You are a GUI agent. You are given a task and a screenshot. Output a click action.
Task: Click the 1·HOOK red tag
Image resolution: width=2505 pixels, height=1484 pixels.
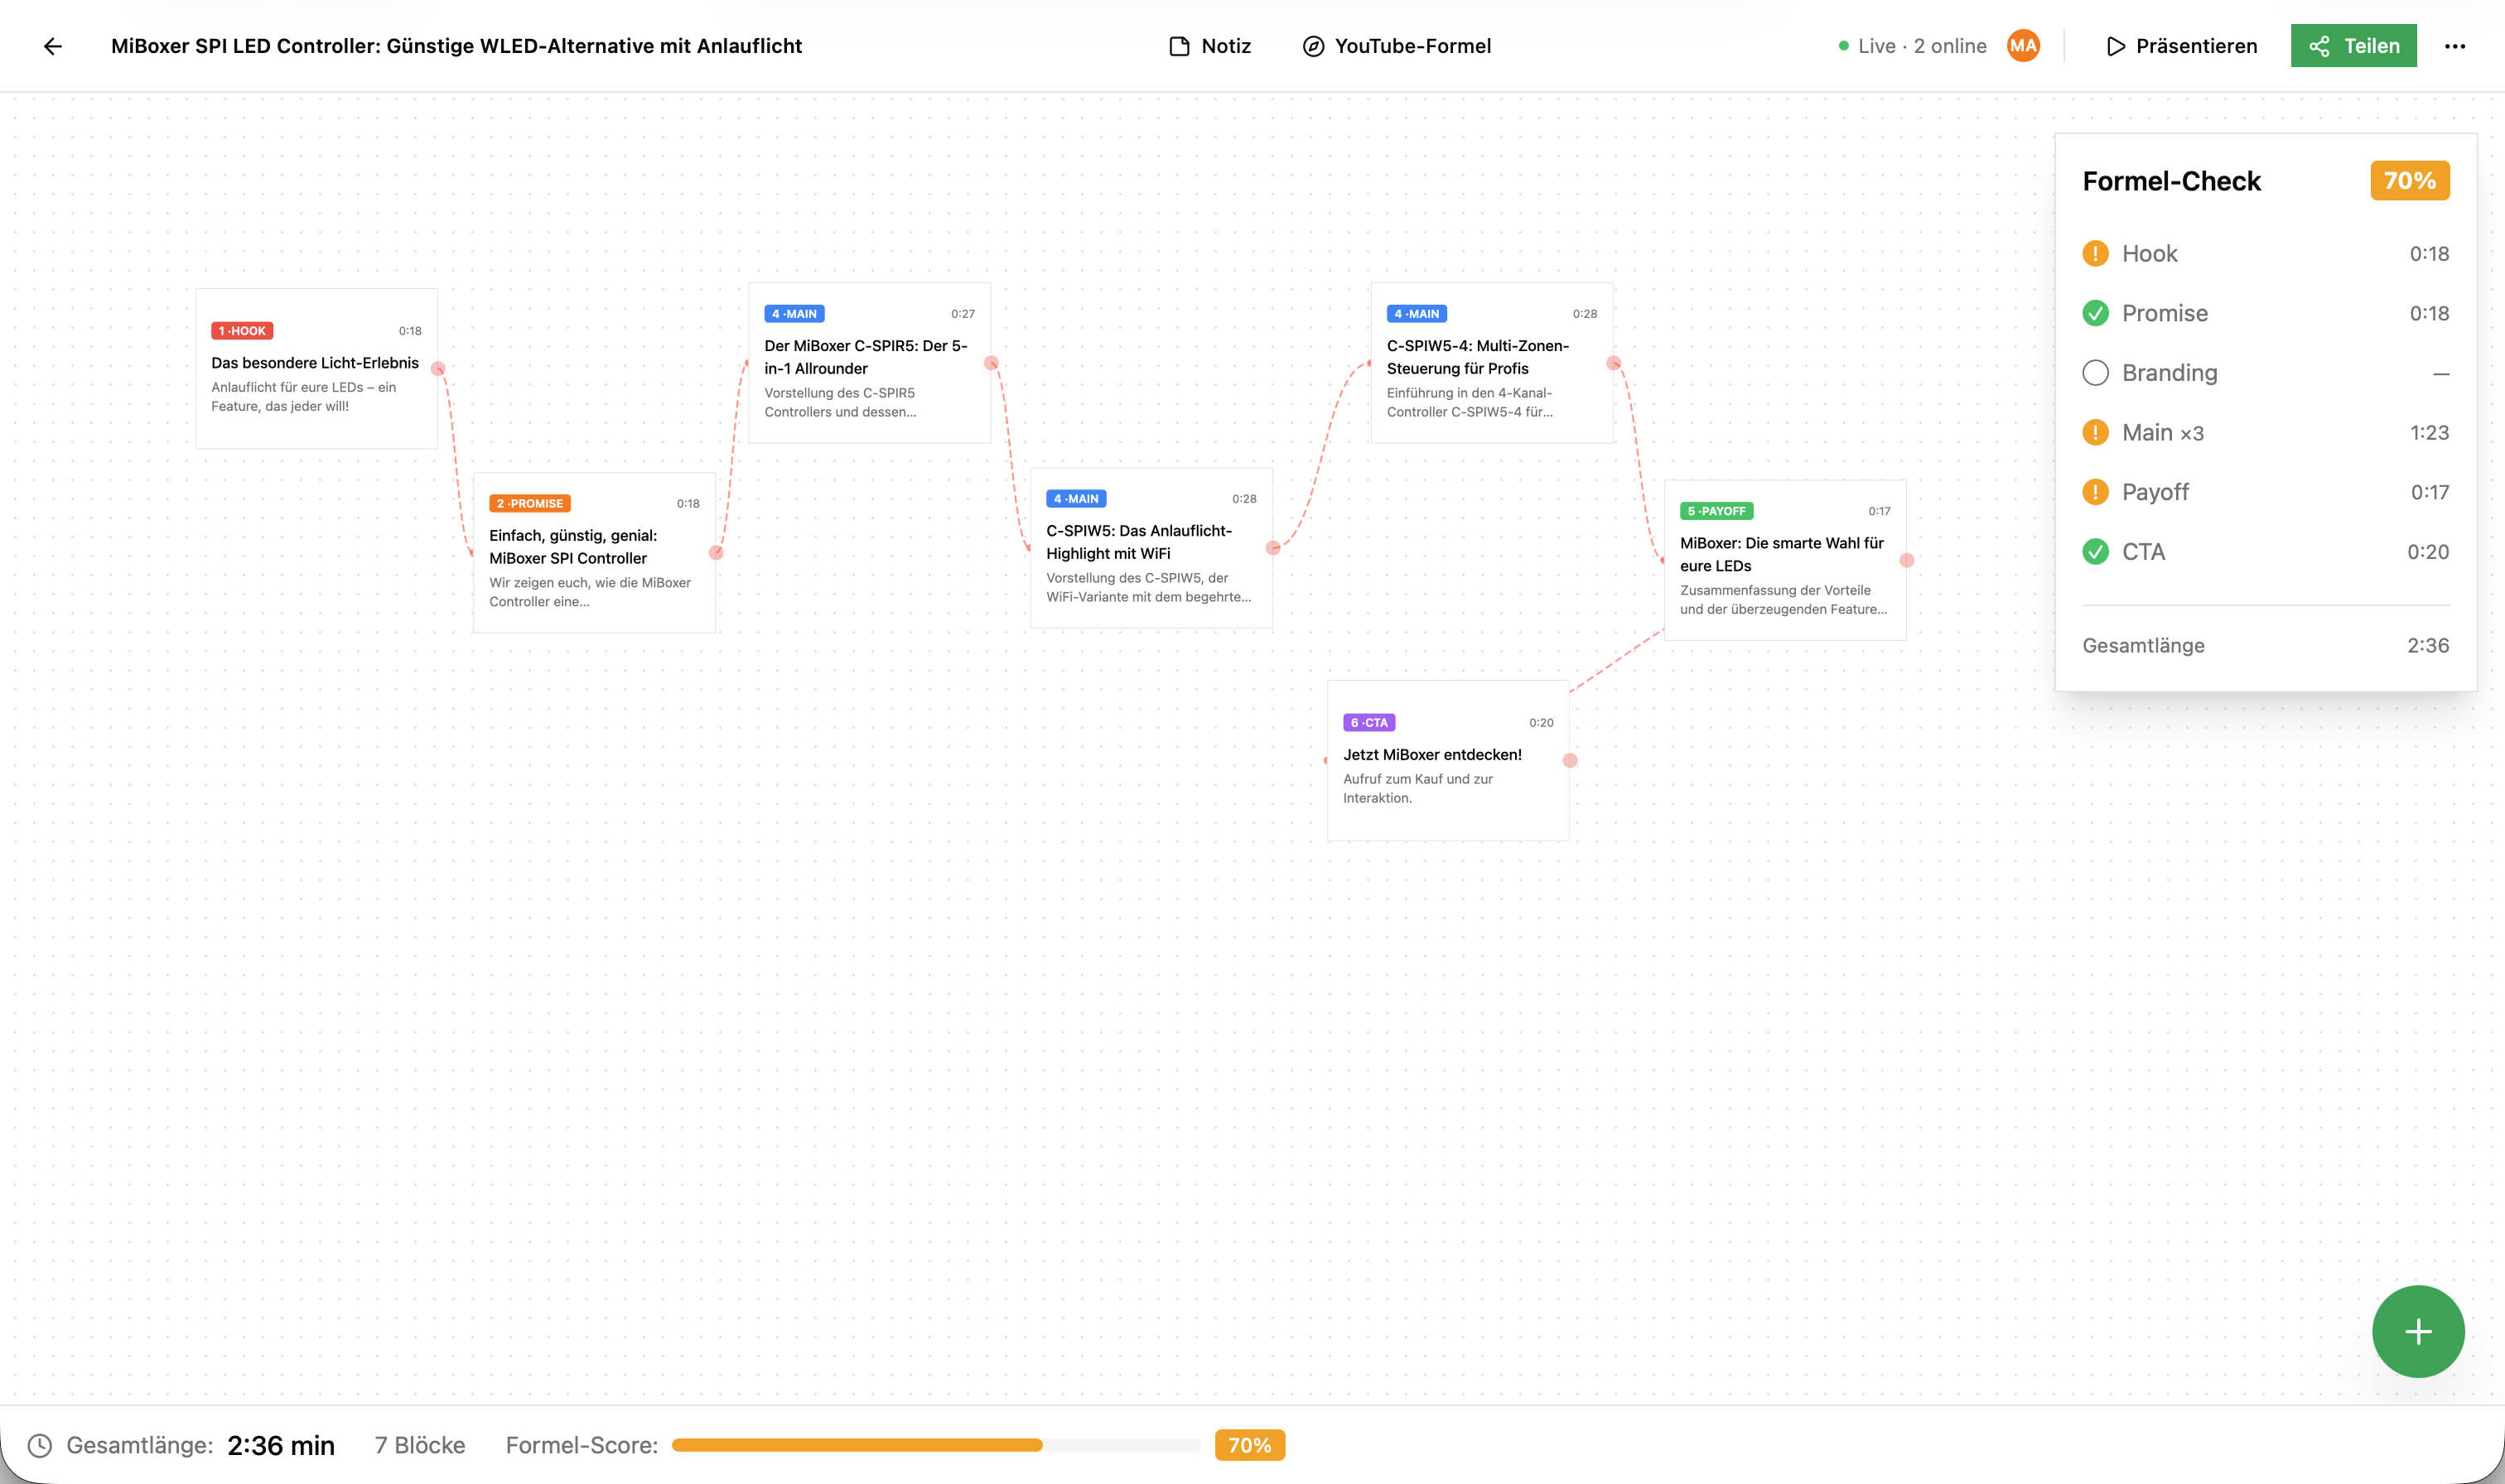(x=242, y=331)
